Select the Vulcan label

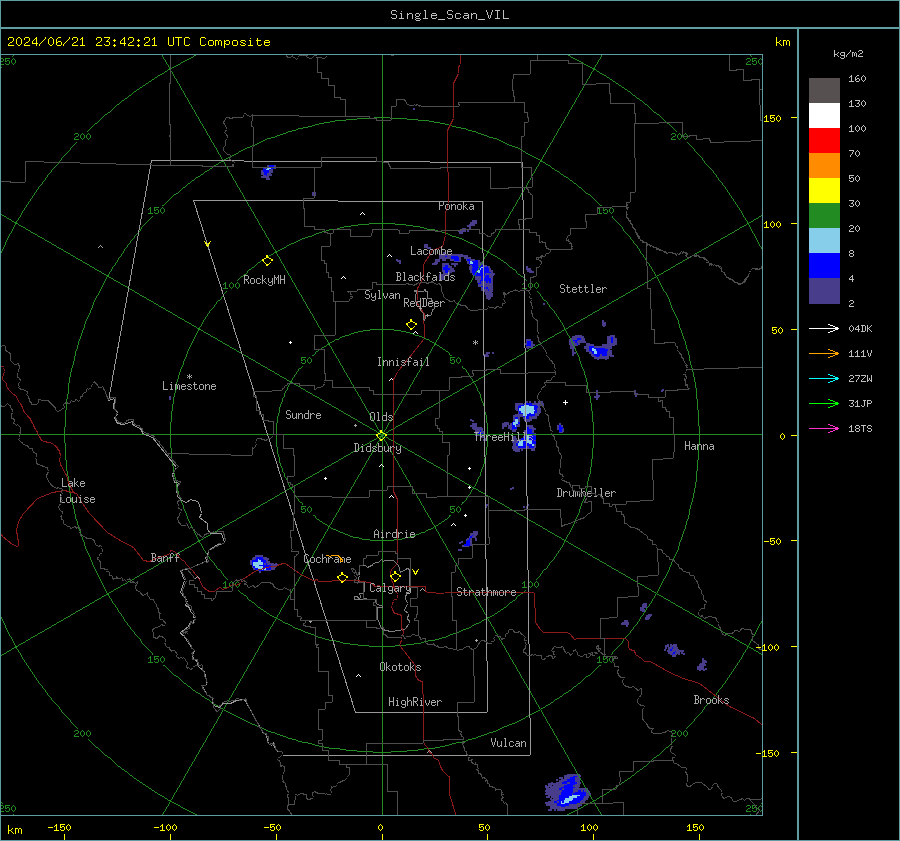[509, 743]
